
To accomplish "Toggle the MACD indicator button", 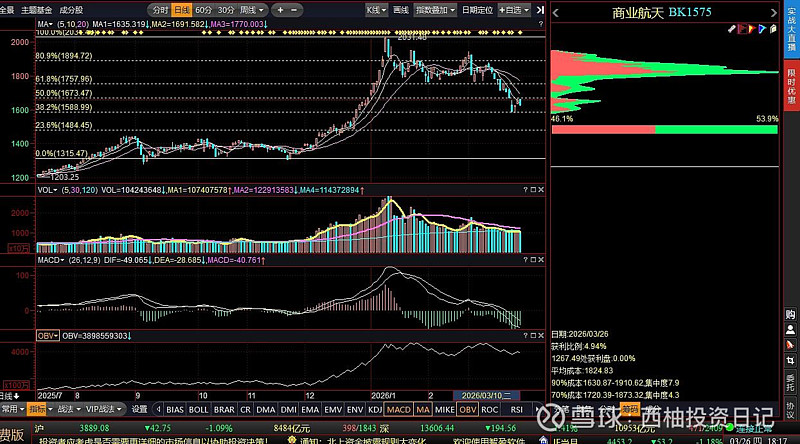I will click(x=398, y=409).
